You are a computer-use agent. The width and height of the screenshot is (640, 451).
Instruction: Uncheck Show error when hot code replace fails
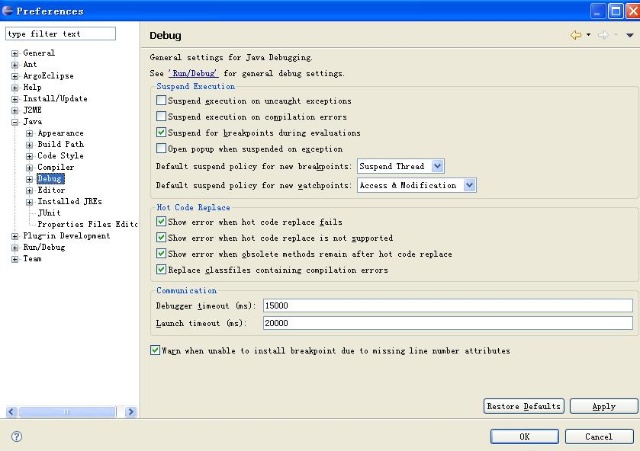[x=161, y=222]
